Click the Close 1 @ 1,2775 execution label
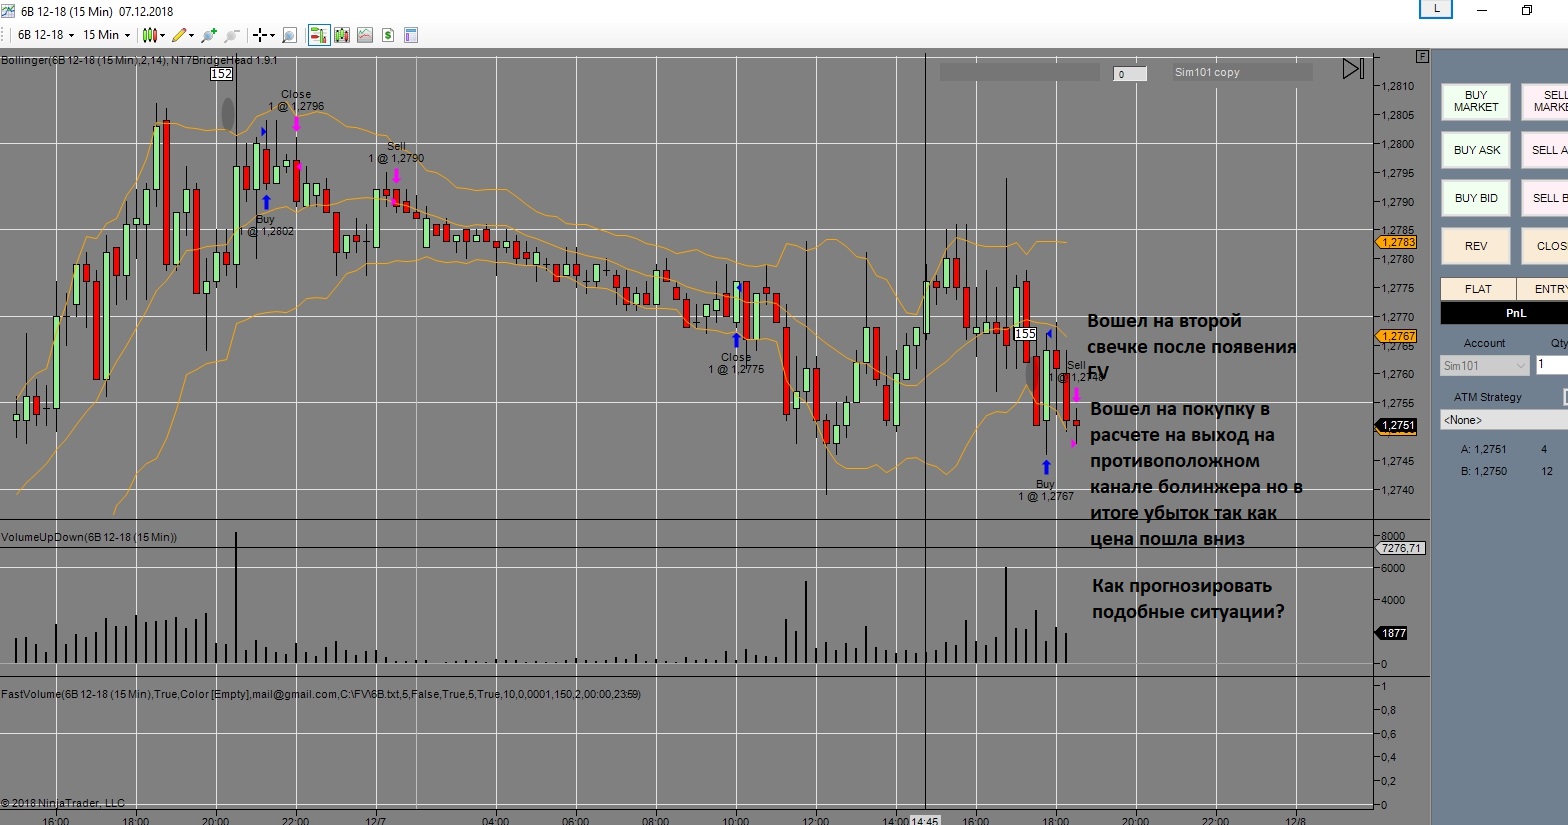The width and height of the screenshot is (1568, 825). point(736,363)
